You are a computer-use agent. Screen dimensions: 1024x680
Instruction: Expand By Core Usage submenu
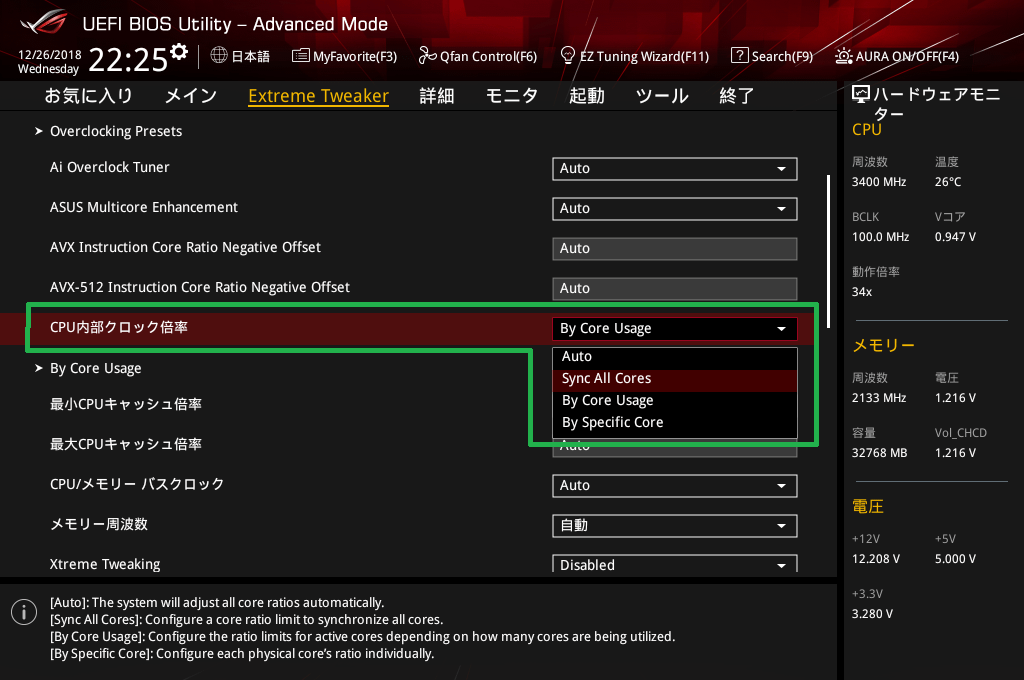pos(95,368)
